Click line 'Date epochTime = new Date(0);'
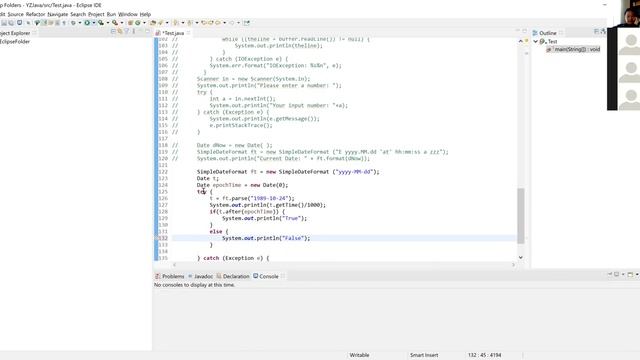Image resolution: width=640 pixels, height=360 pixels. [242, 185]
